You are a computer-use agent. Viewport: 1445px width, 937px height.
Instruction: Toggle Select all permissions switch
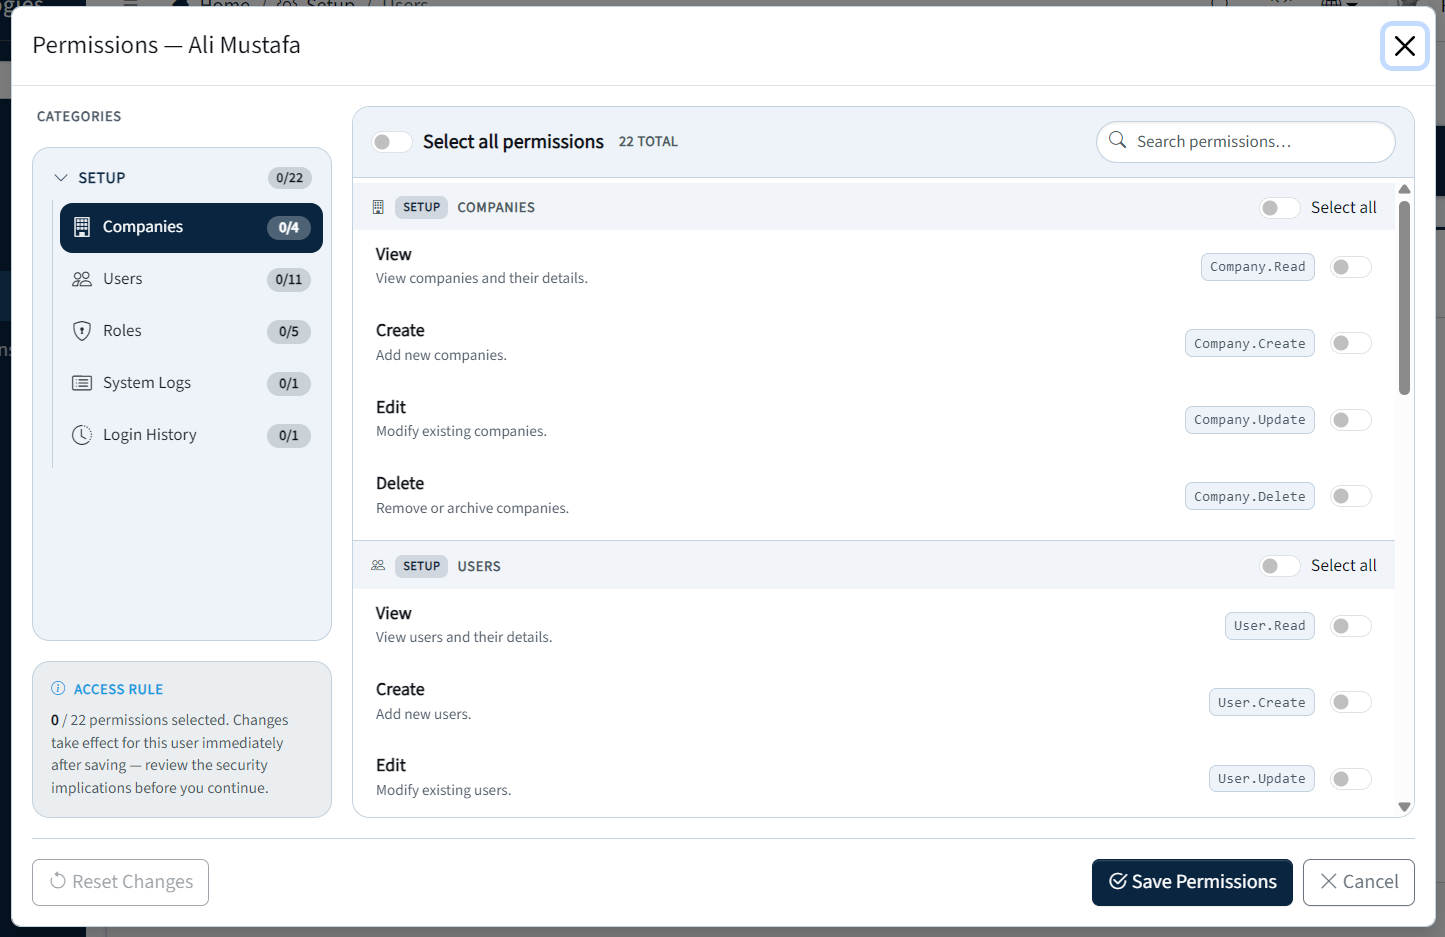point(392,142)
